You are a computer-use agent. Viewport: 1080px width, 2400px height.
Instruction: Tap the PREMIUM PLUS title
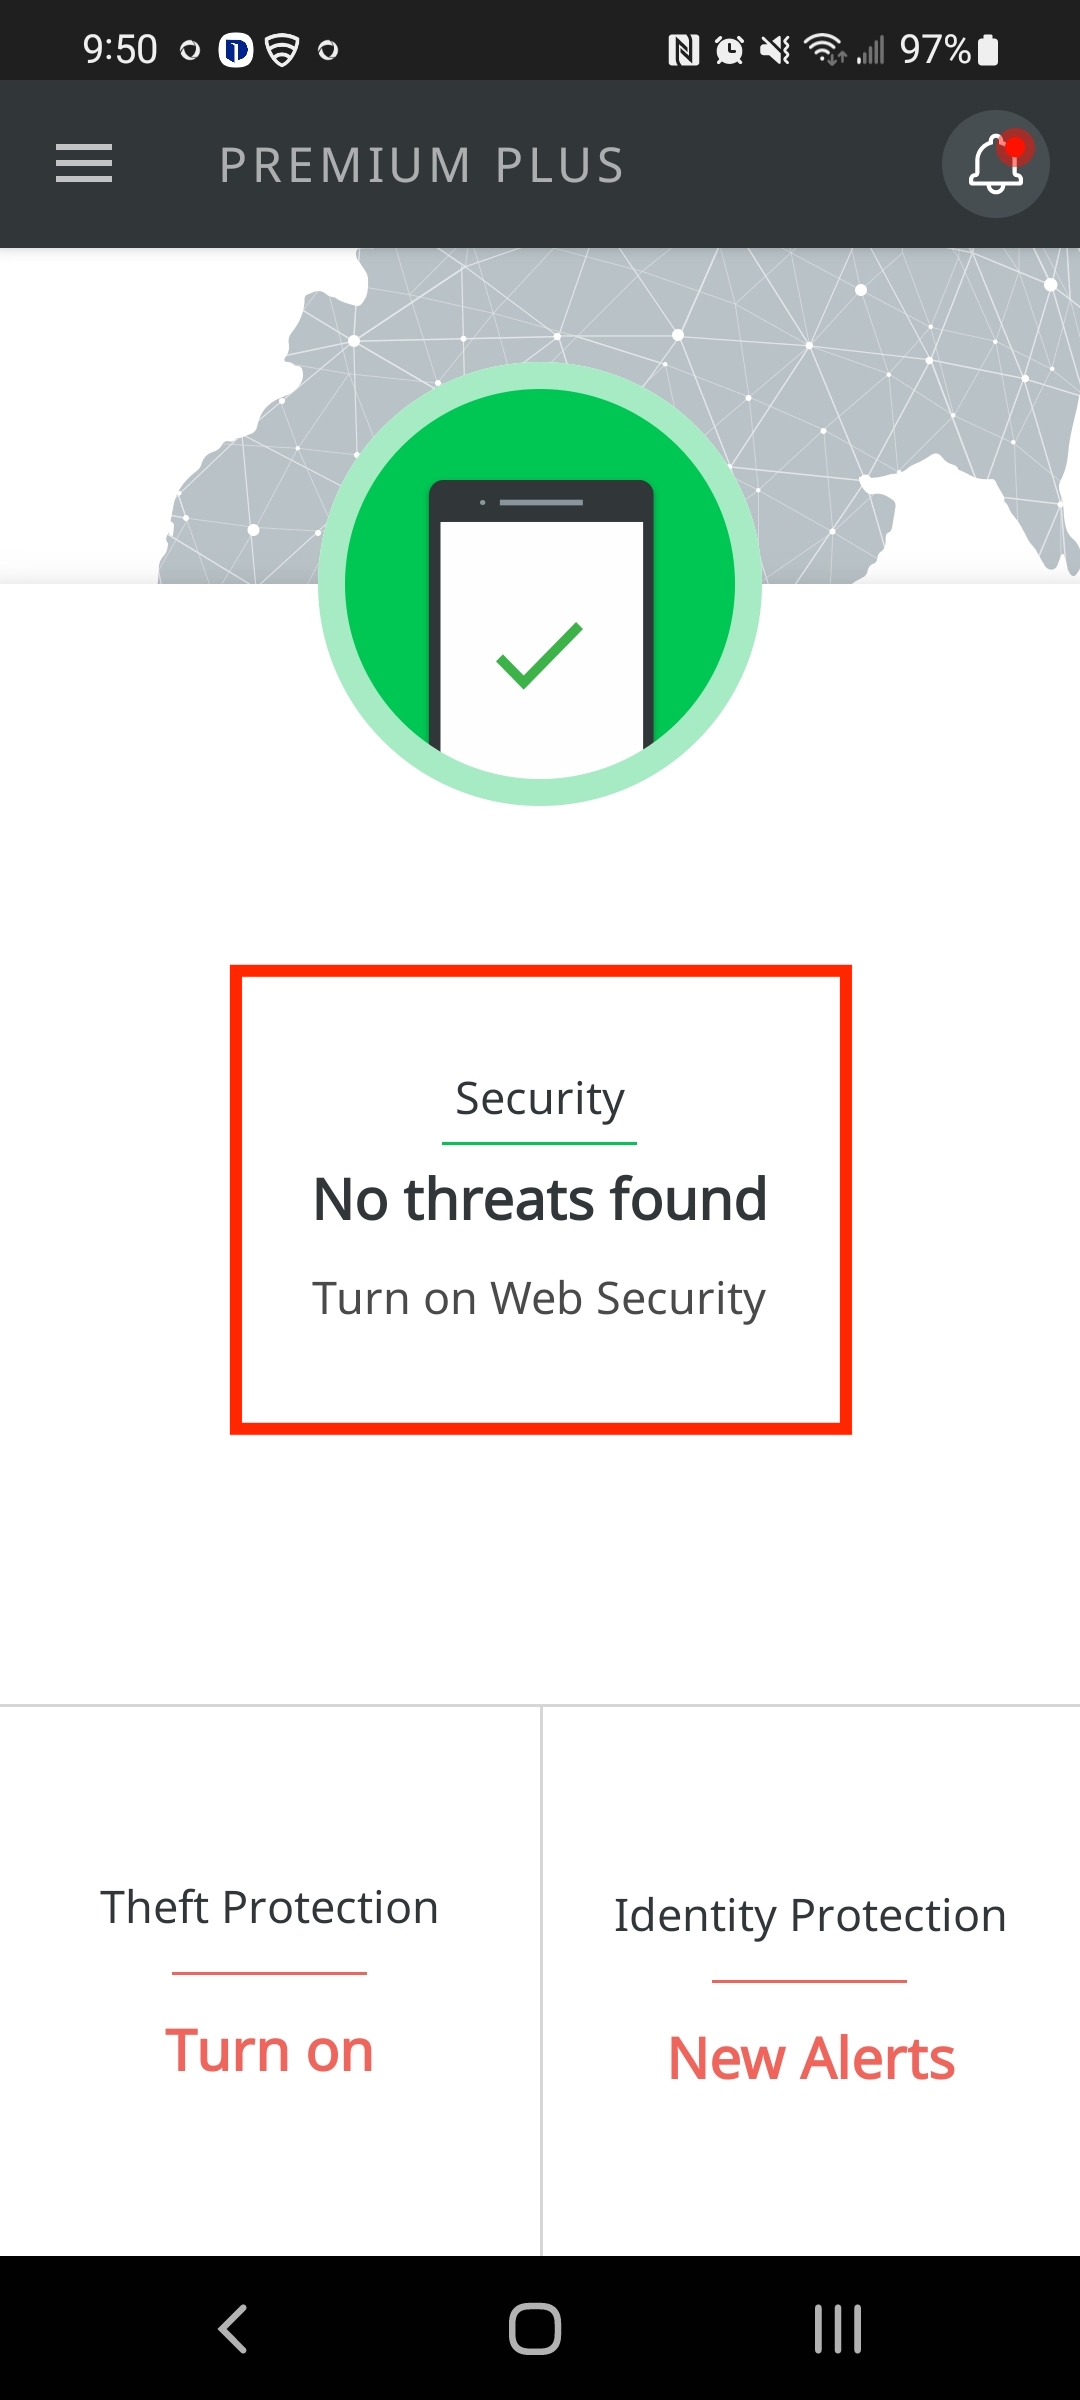tap(422, 166)
